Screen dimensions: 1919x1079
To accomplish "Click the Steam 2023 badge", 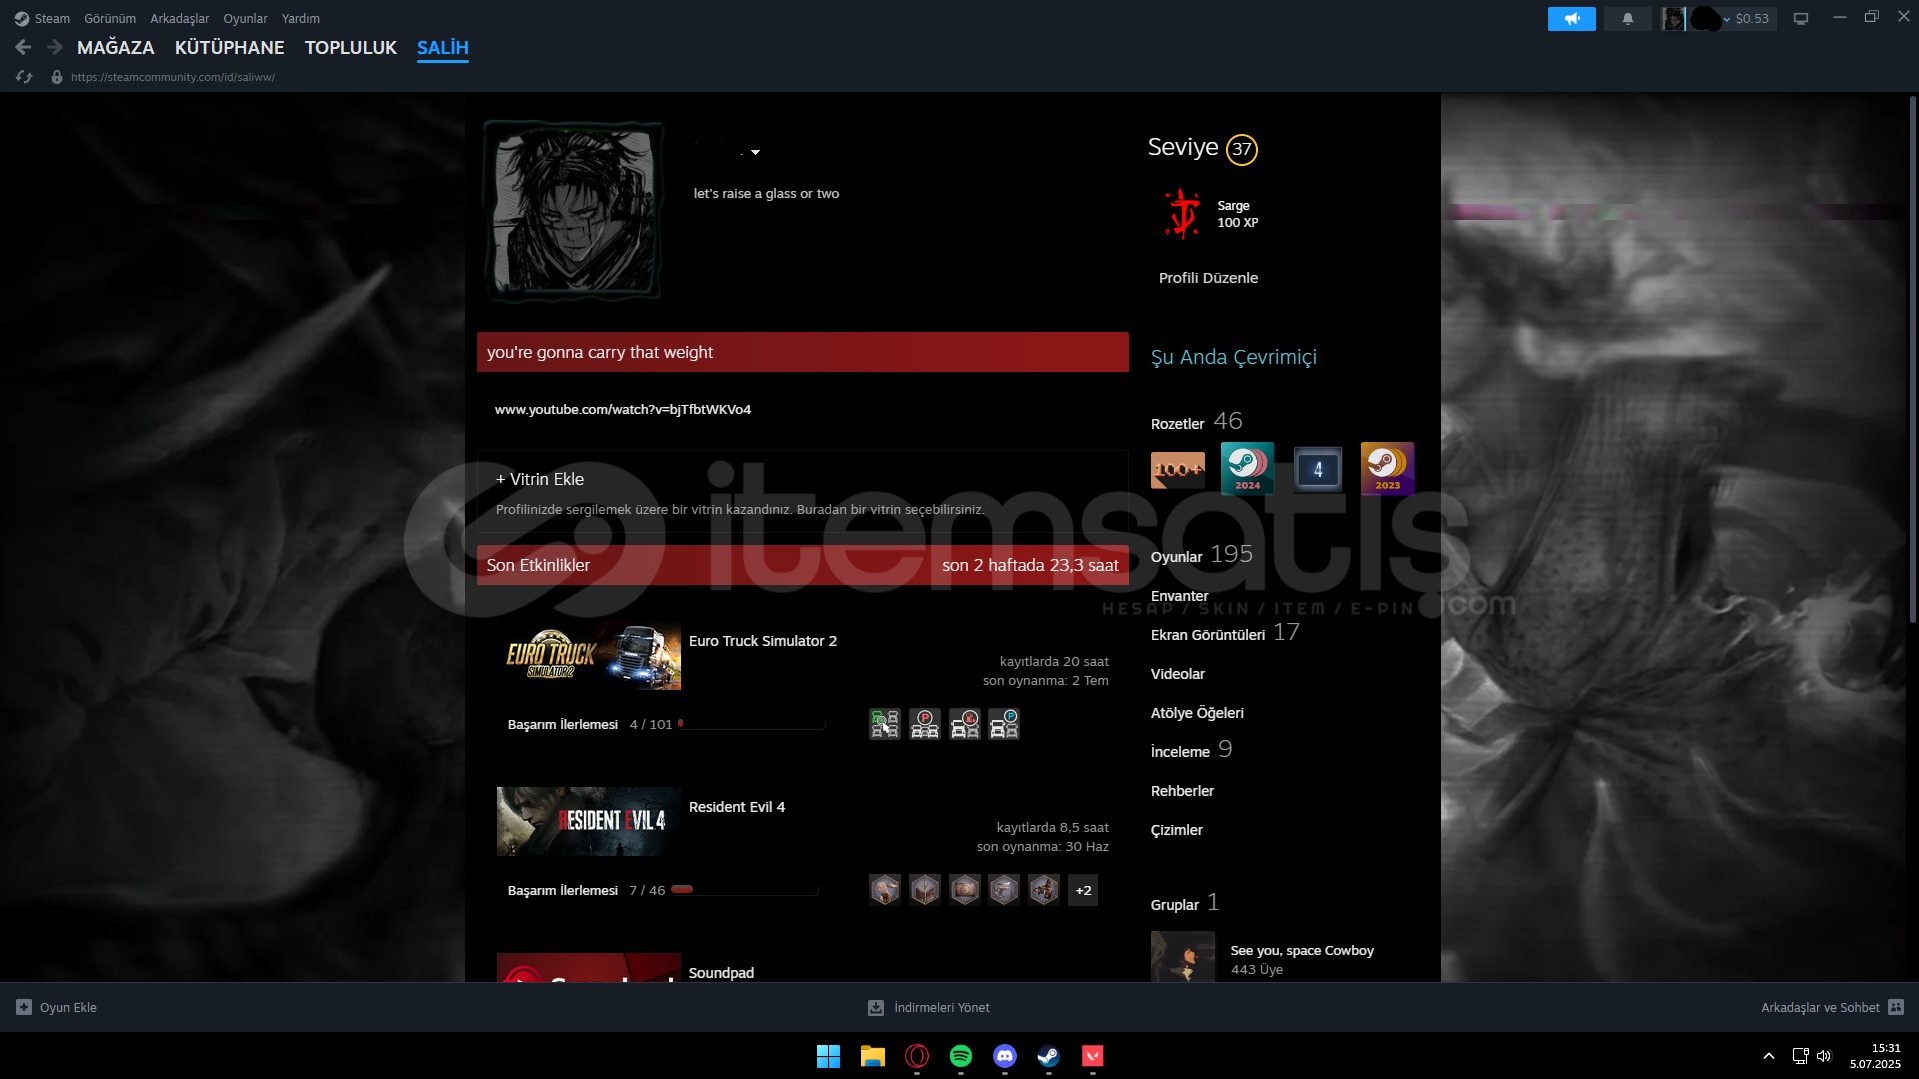I will [x=1387, y=468].
